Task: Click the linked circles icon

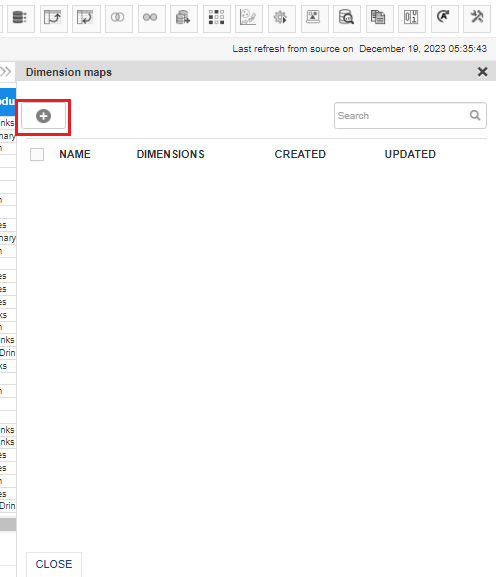Action: pyautogui.click(x=151, y=18)
